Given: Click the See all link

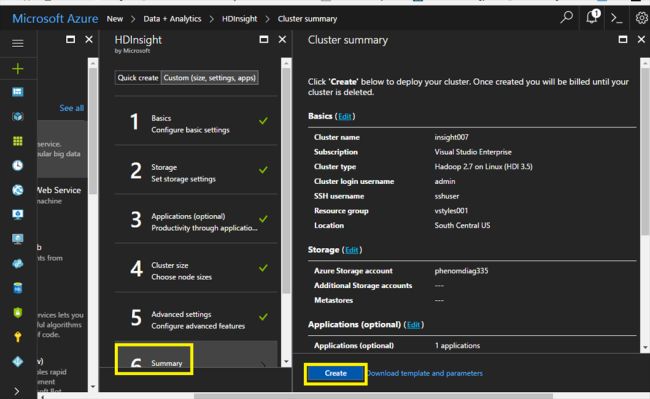Looking at the screenshot, I should pyautogui.click(x=71, y=108).
